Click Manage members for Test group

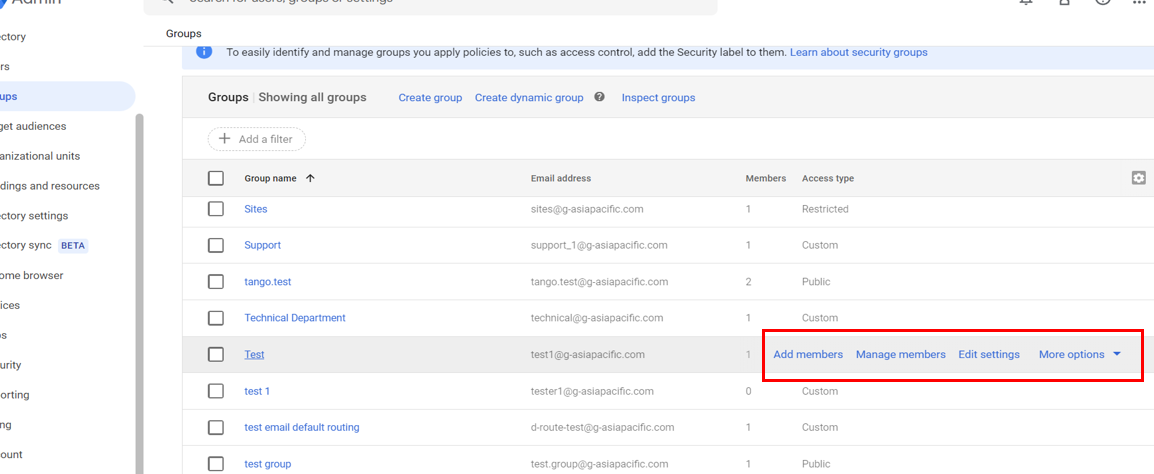pyautogui.click(x=901, y=354)
